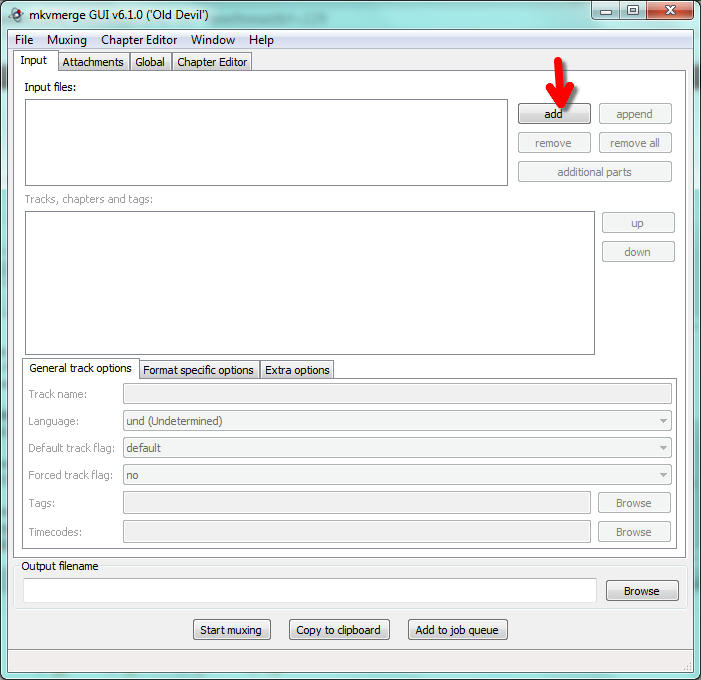
Task: Switch to the Attachments tab
Action: click(93, 62)
